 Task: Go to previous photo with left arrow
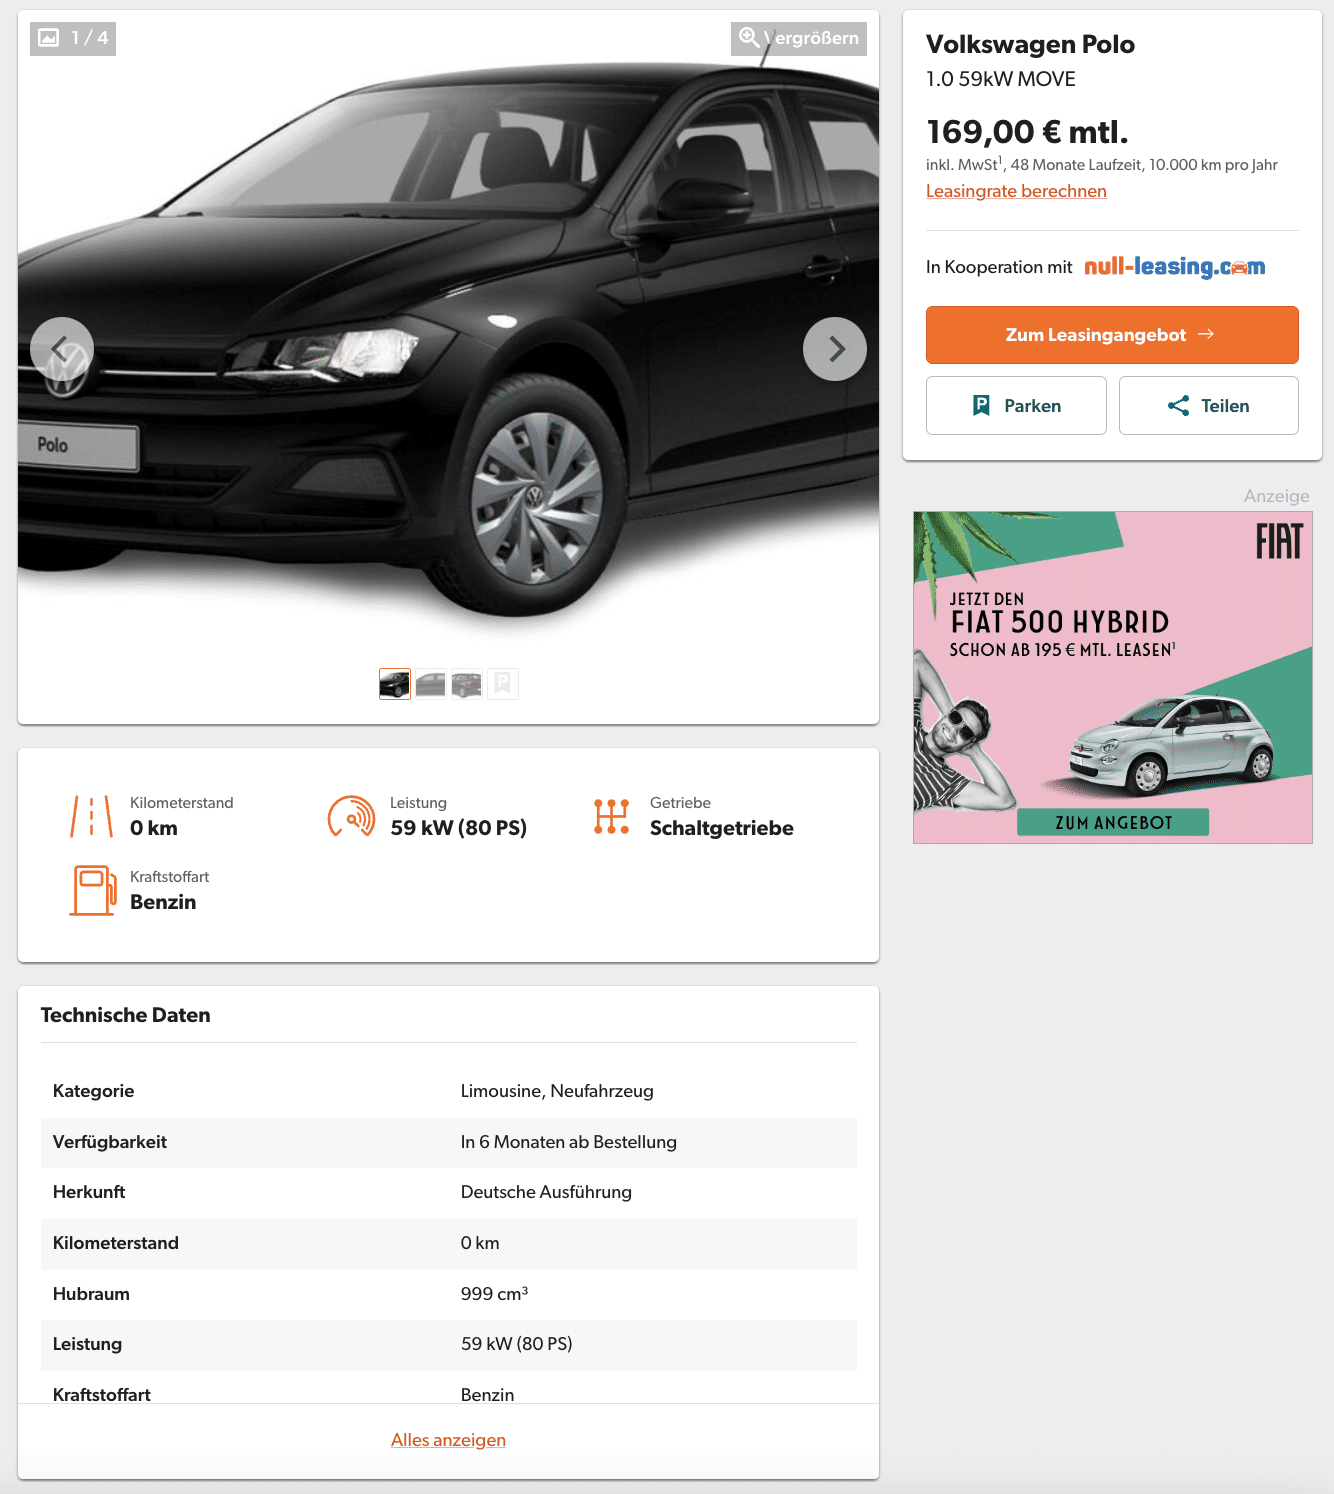point(62,349)
